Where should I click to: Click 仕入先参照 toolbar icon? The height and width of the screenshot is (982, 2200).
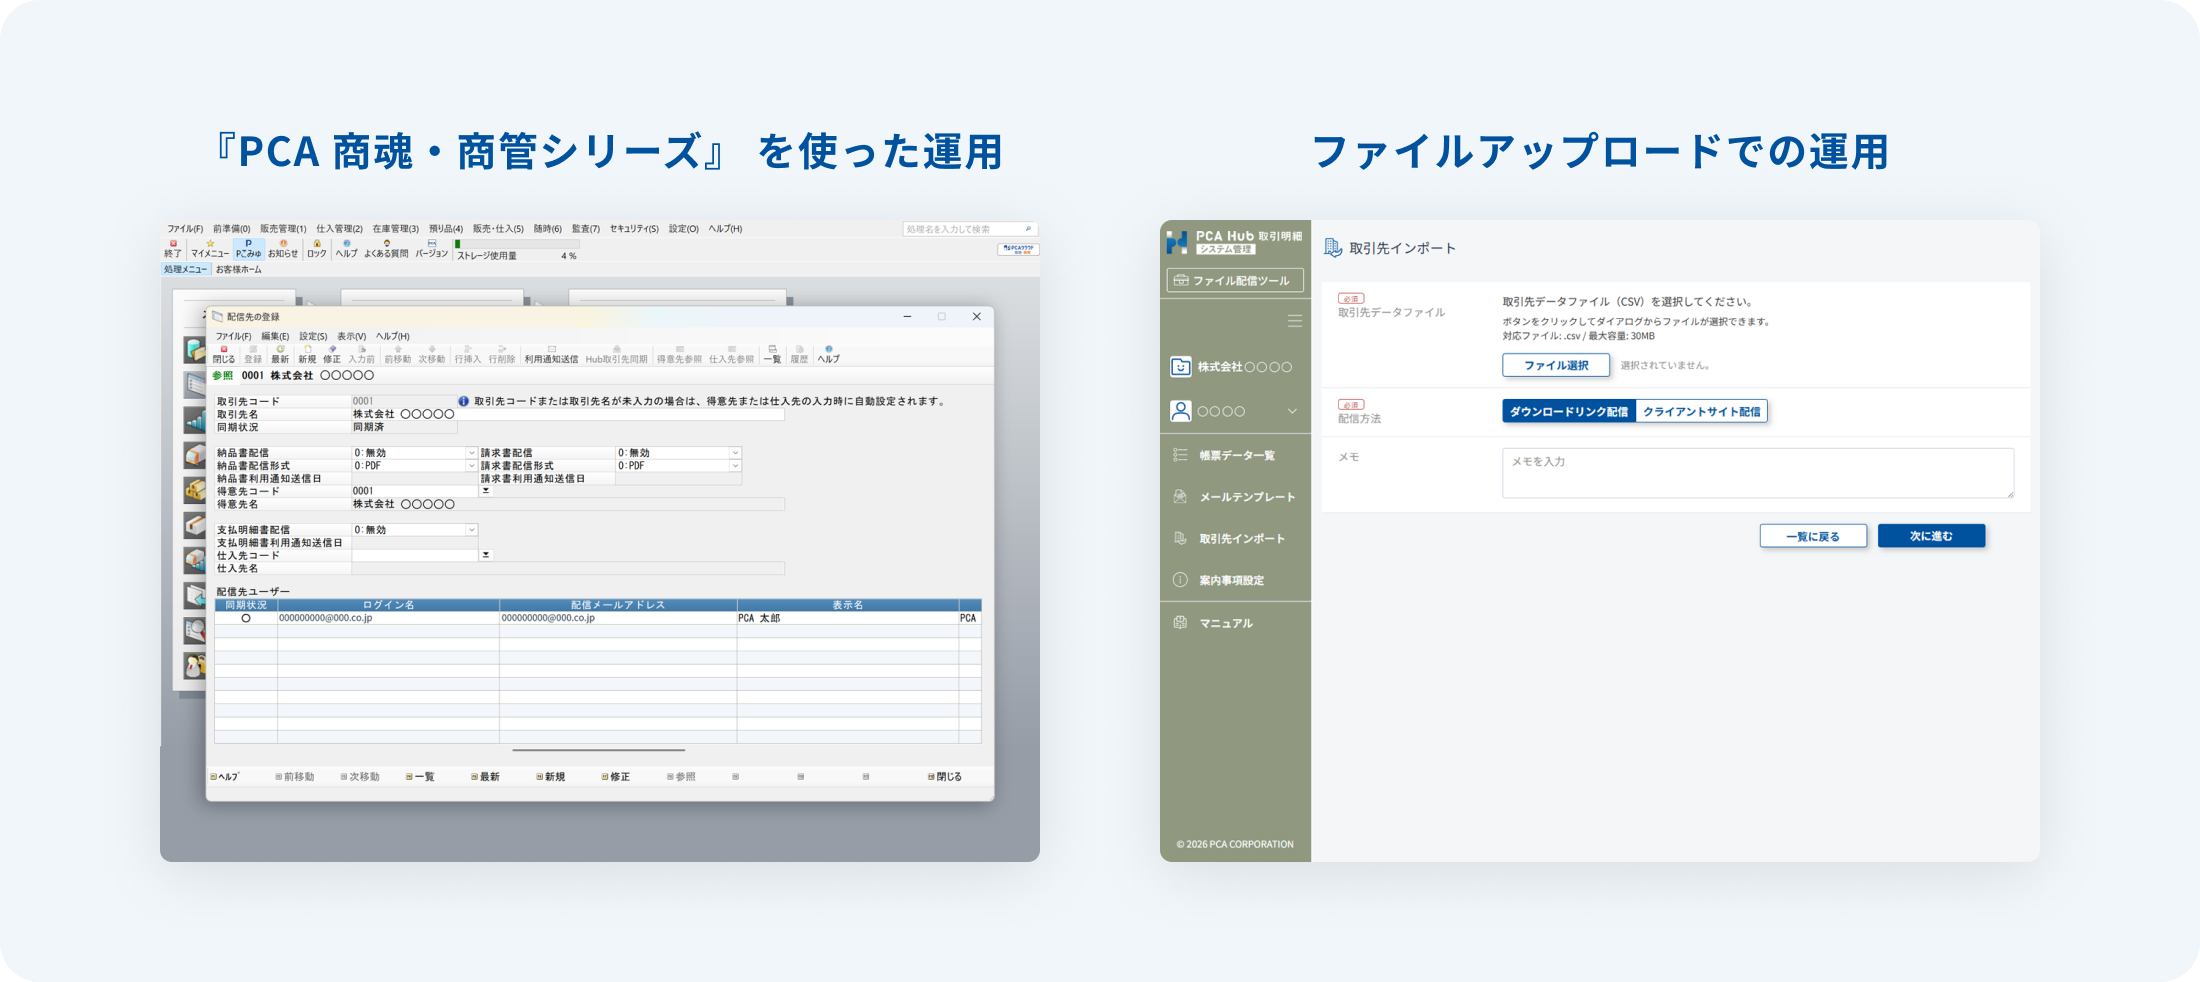tap(731, 354)
